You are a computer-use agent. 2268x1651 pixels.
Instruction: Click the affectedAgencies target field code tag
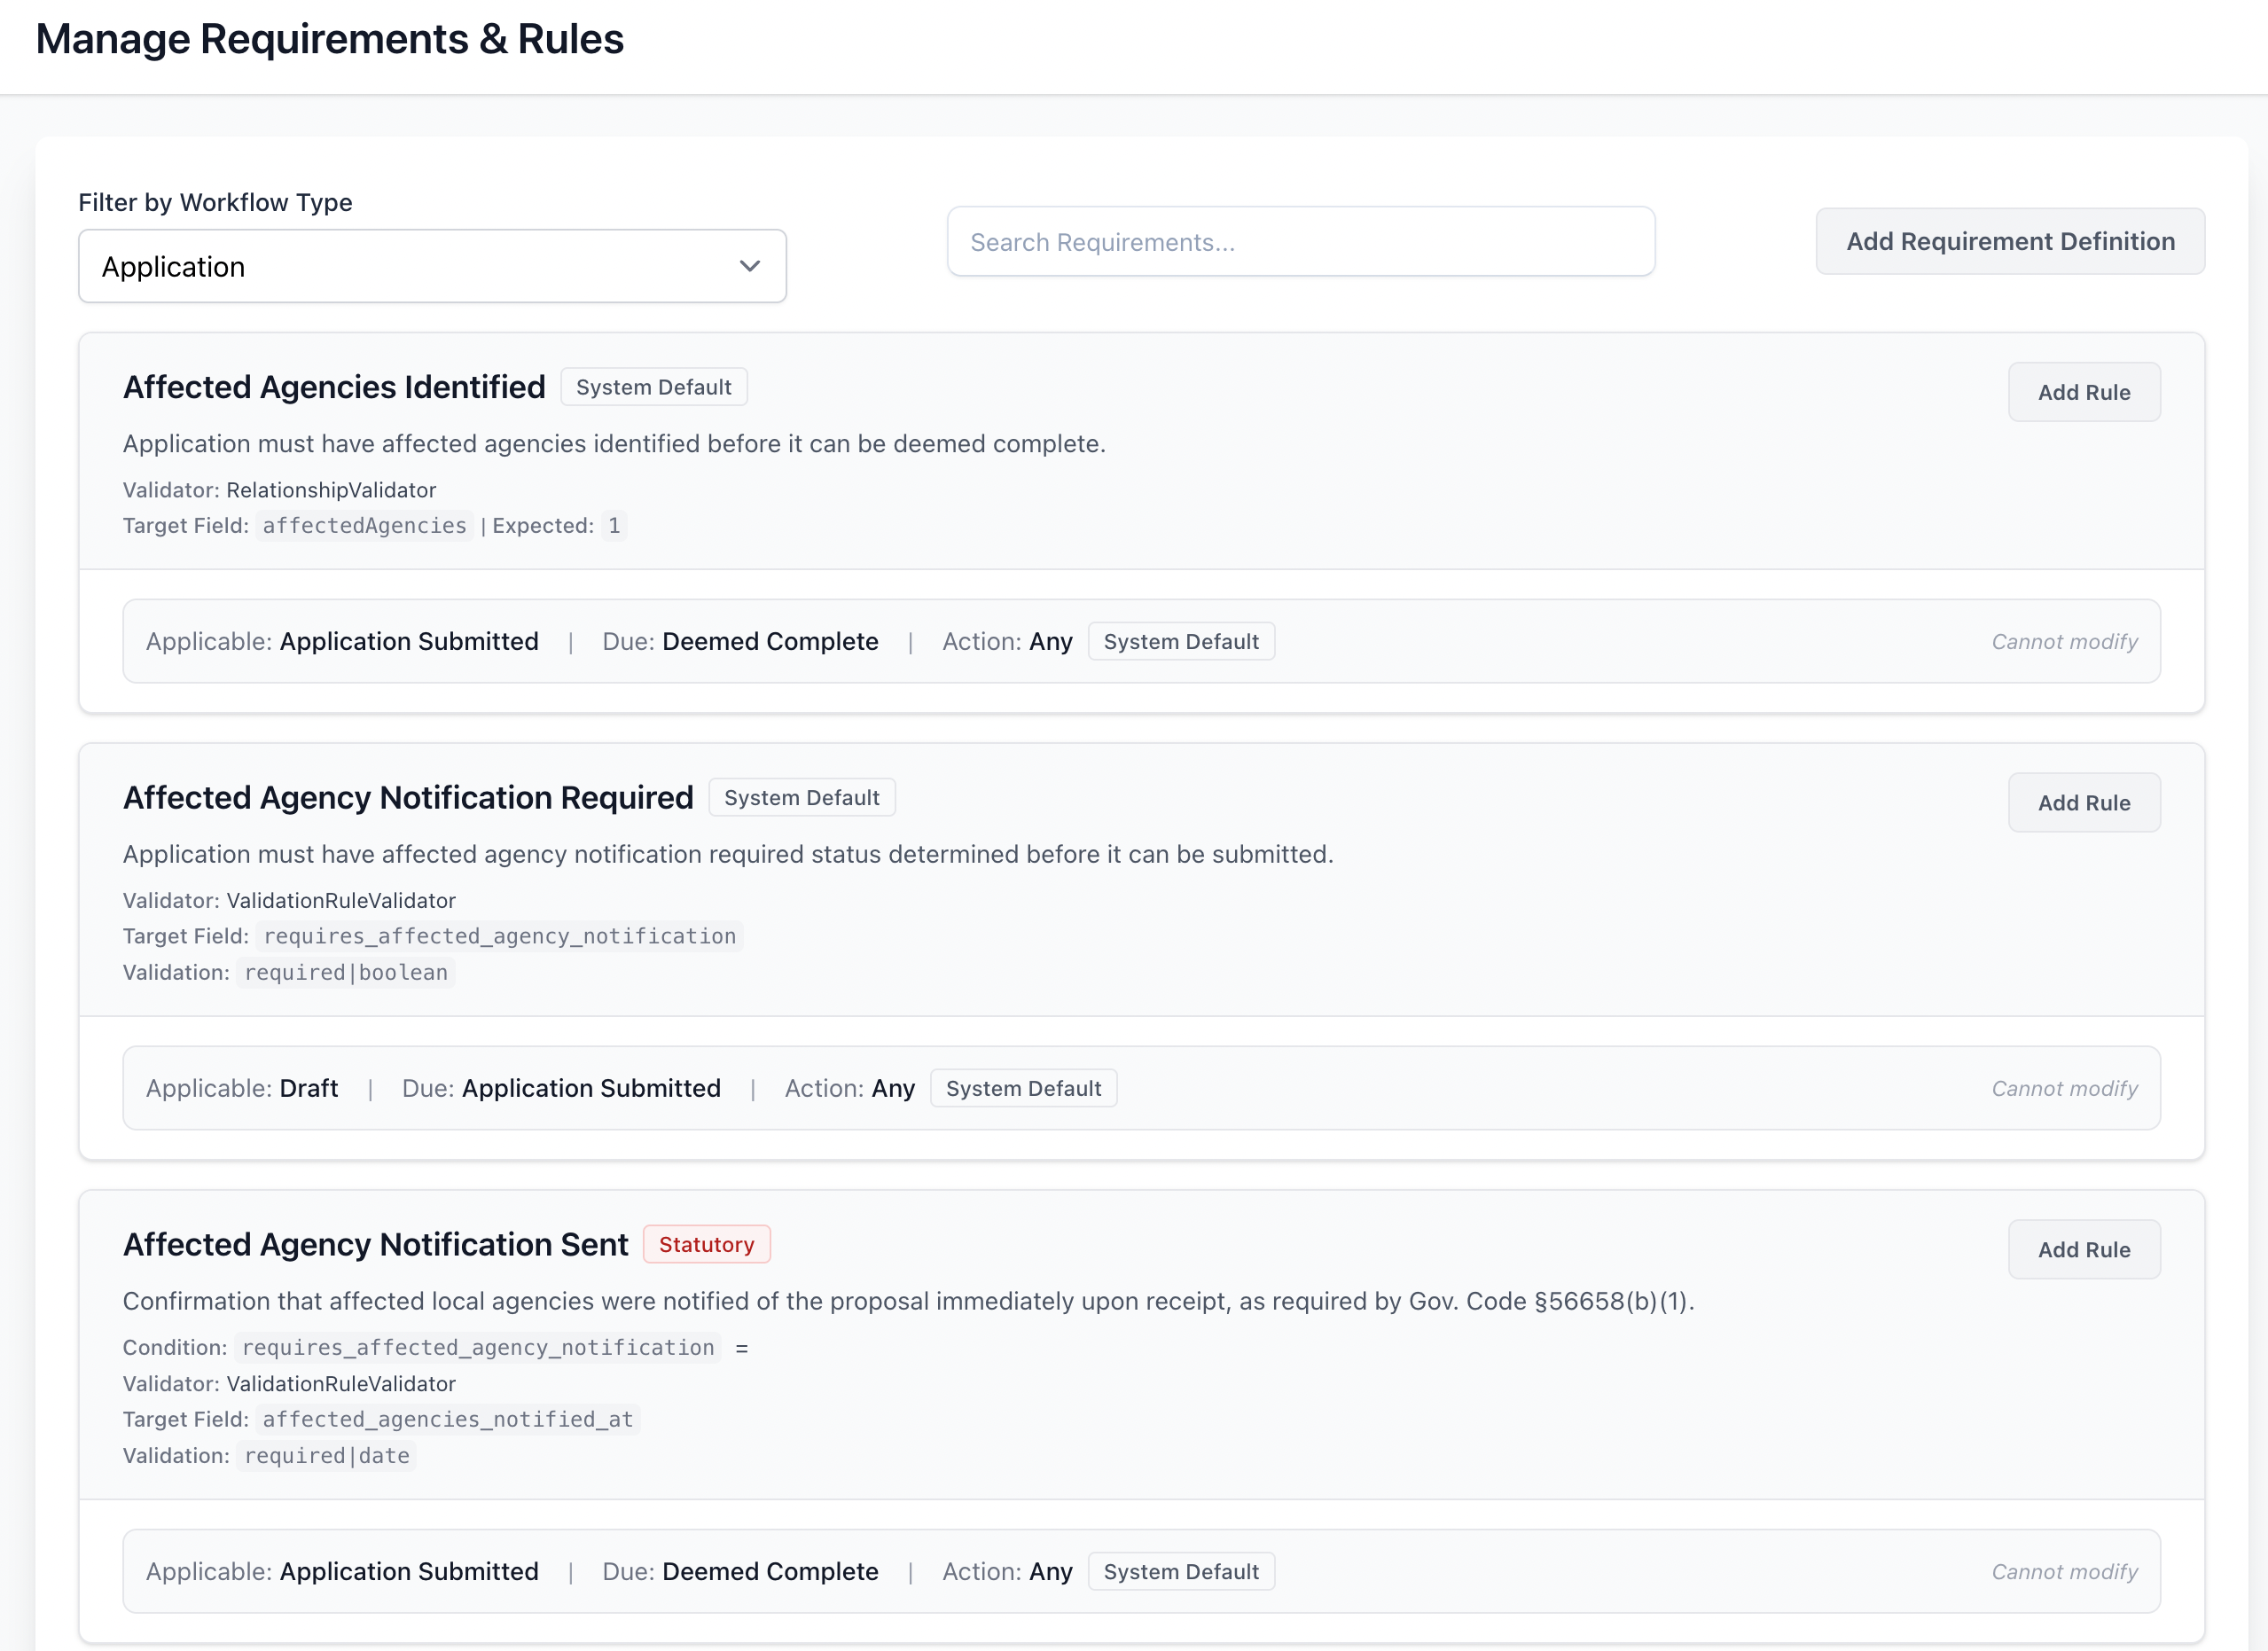364,525
